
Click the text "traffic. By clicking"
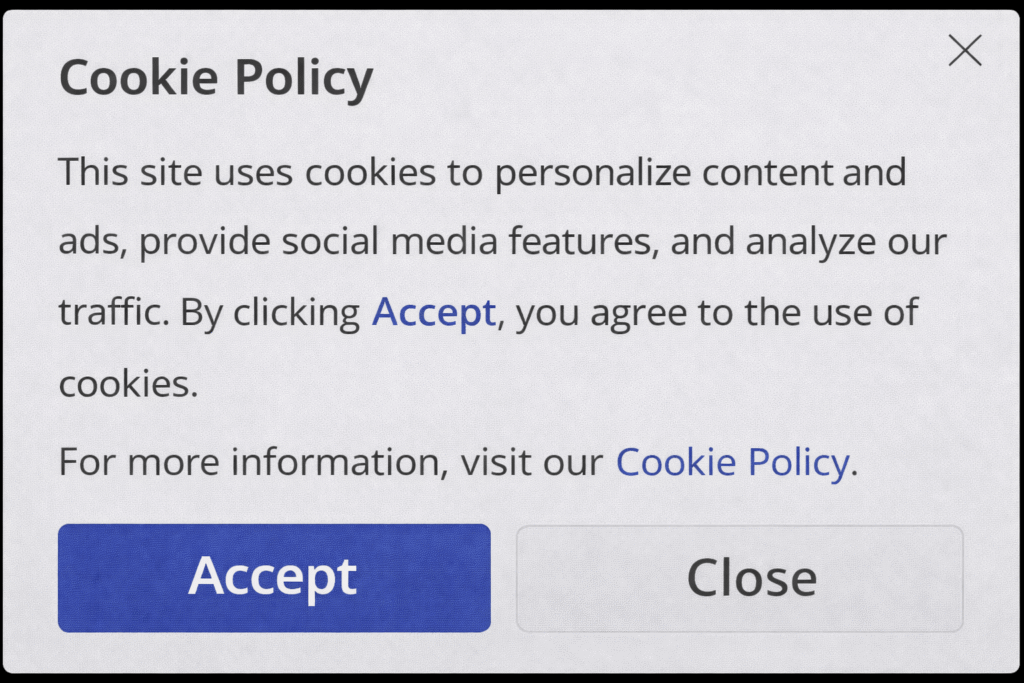click(209, 313)
